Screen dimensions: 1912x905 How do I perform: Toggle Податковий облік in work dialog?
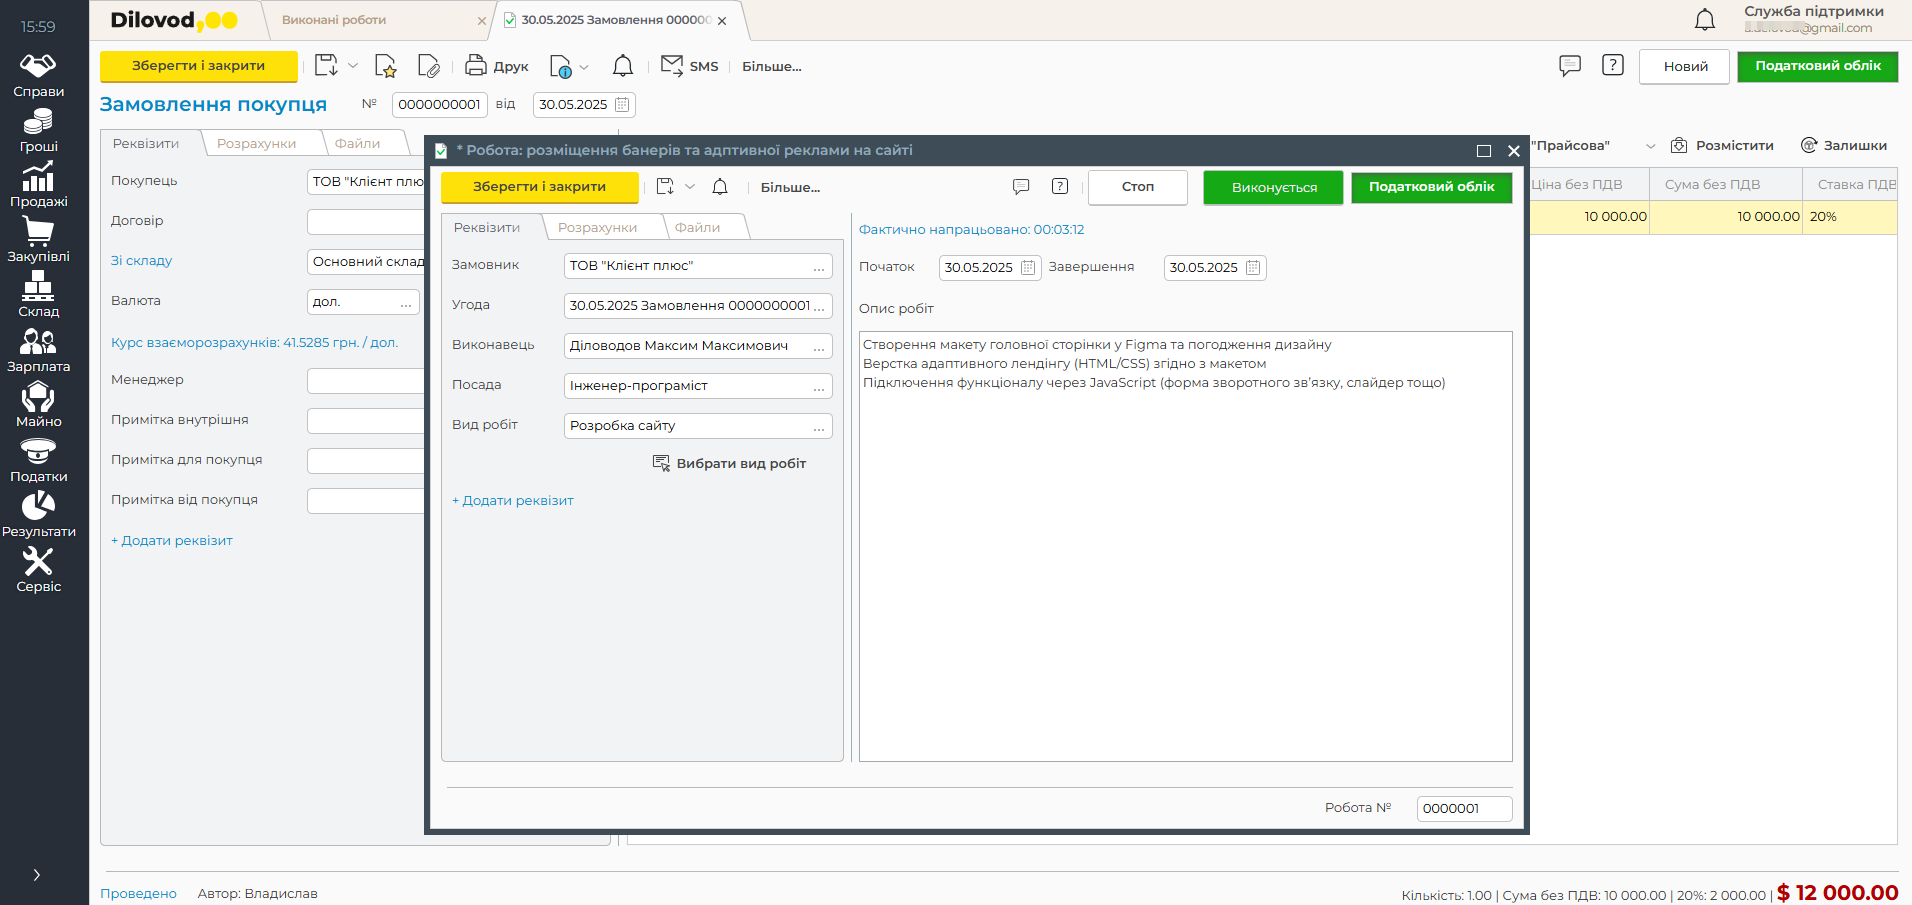(x=1431, y=187)
